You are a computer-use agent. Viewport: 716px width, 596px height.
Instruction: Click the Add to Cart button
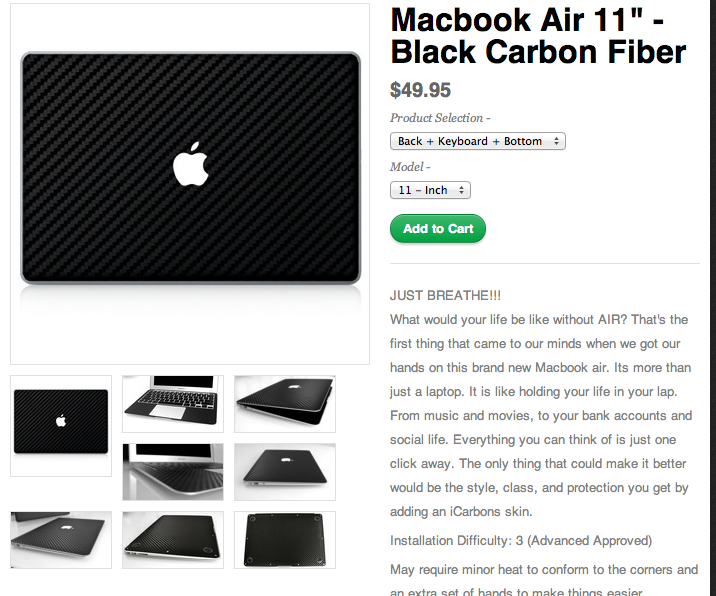coord(437,228)
